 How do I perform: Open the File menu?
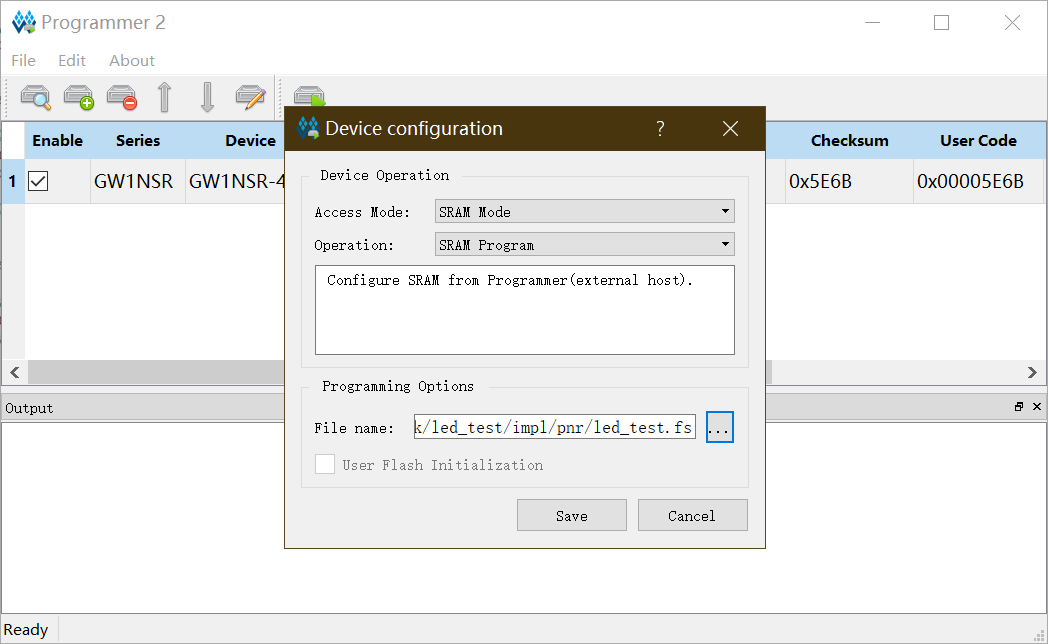click(x=23, y=61)
